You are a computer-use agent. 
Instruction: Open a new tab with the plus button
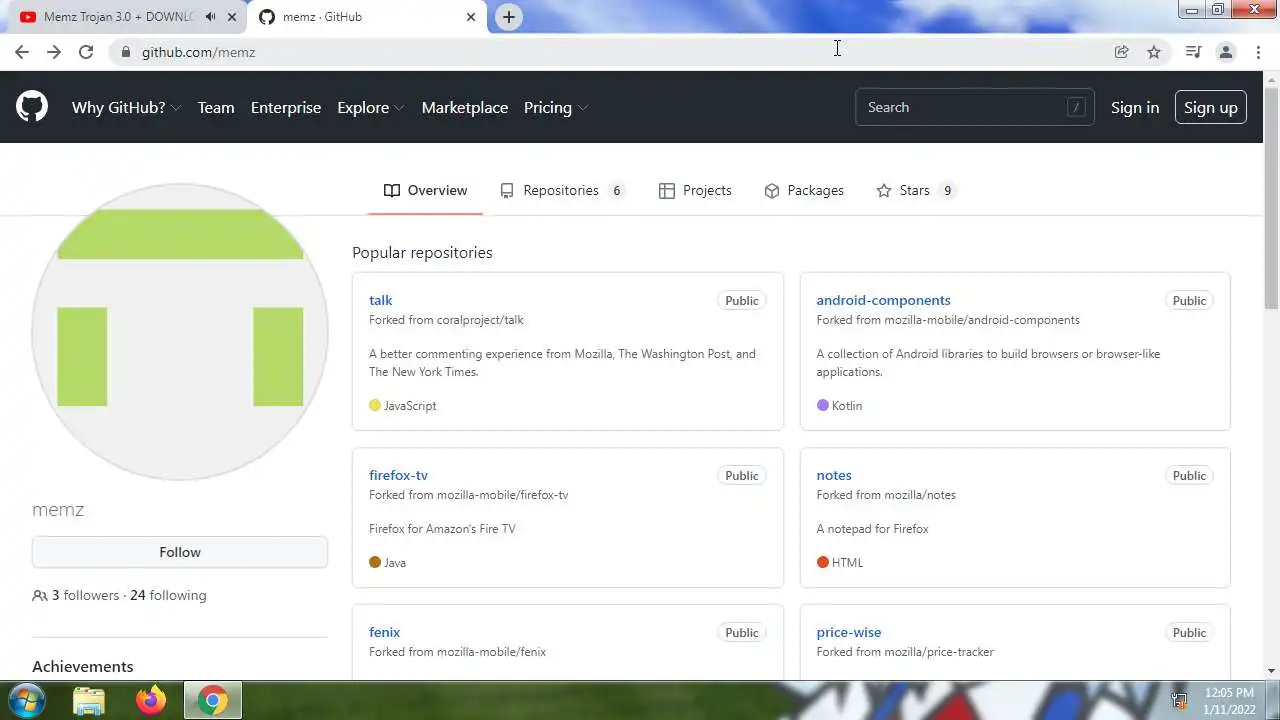point(509,17)
